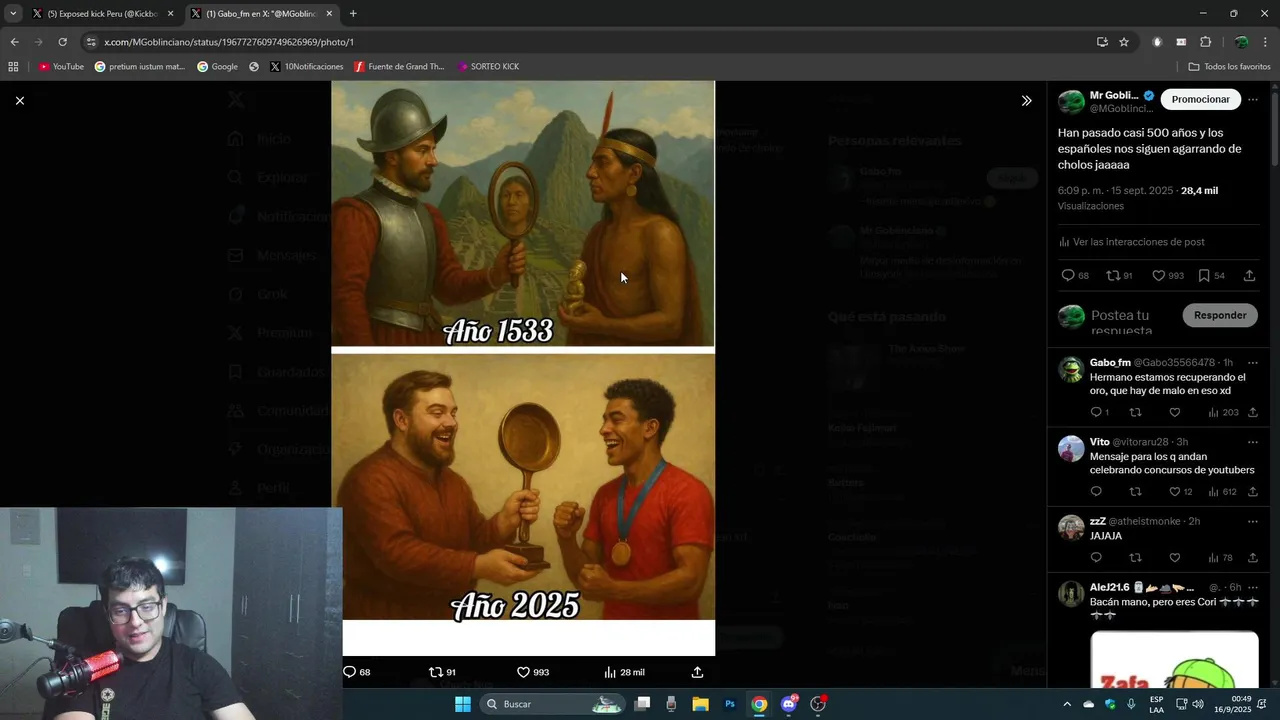Close the photo viewer with the X icon
Viewport: 1280px width, 720px height.
pos(19,100)
